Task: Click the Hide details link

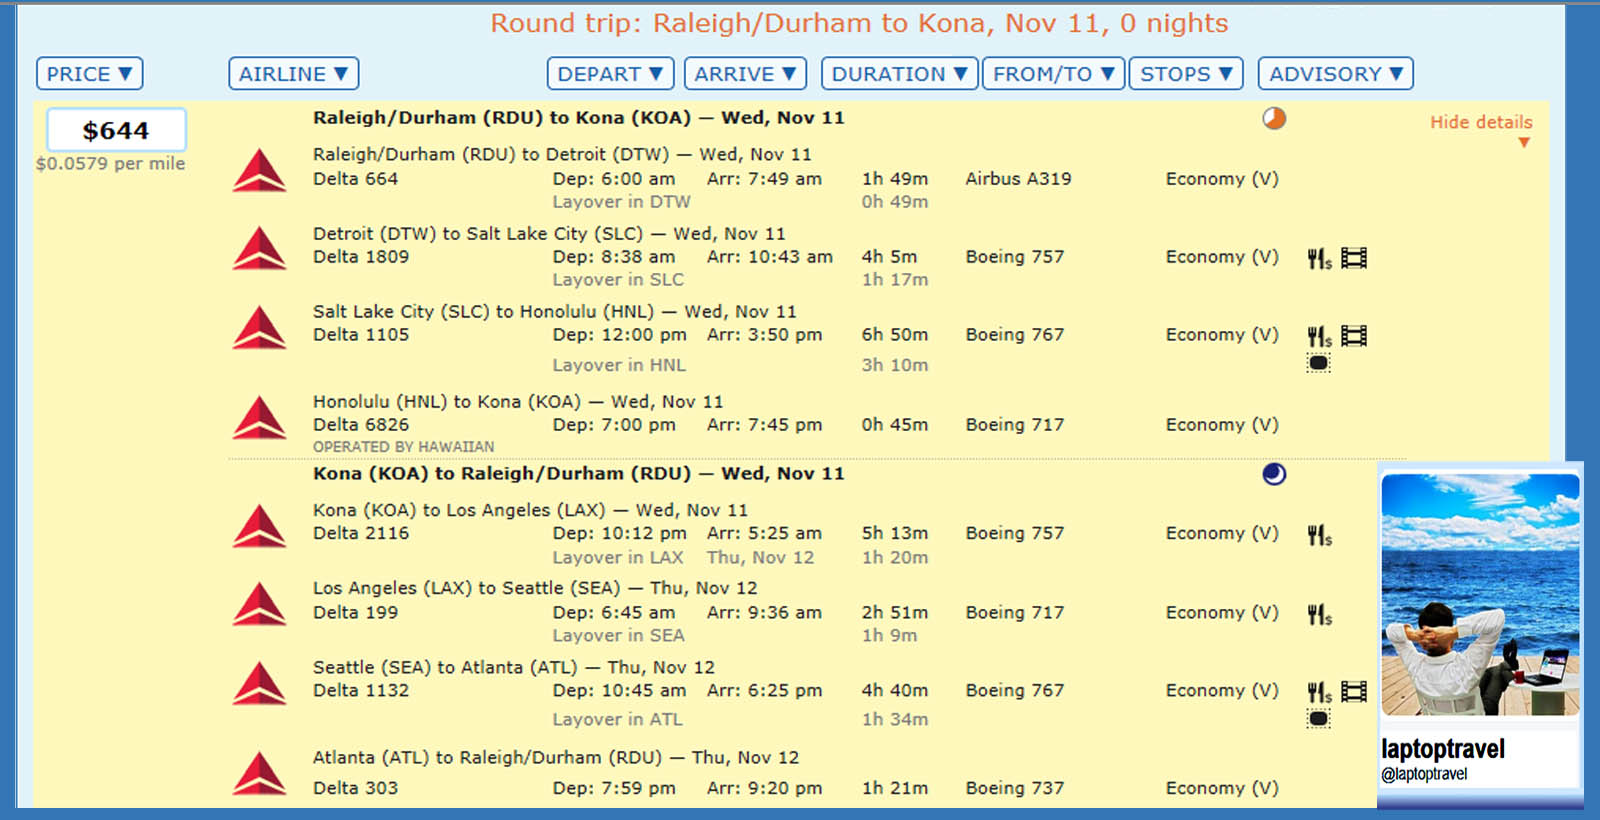Action: [1481, 122]
